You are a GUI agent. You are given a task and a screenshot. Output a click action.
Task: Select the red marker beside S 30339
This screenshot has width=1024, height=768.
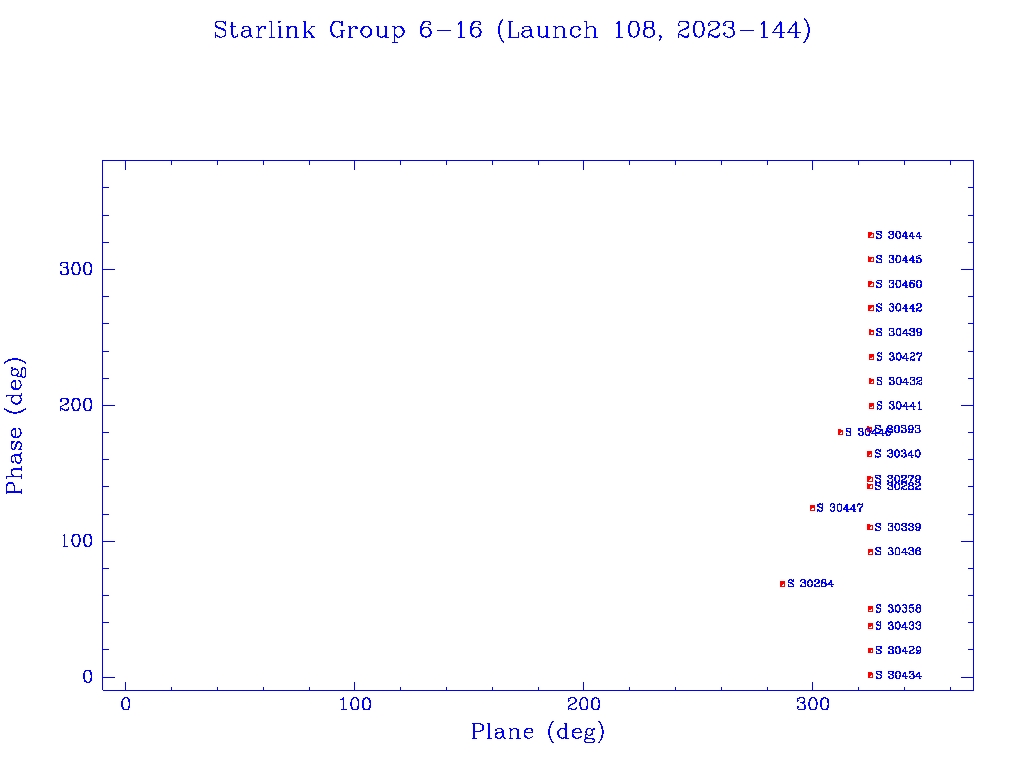[869, 527]
